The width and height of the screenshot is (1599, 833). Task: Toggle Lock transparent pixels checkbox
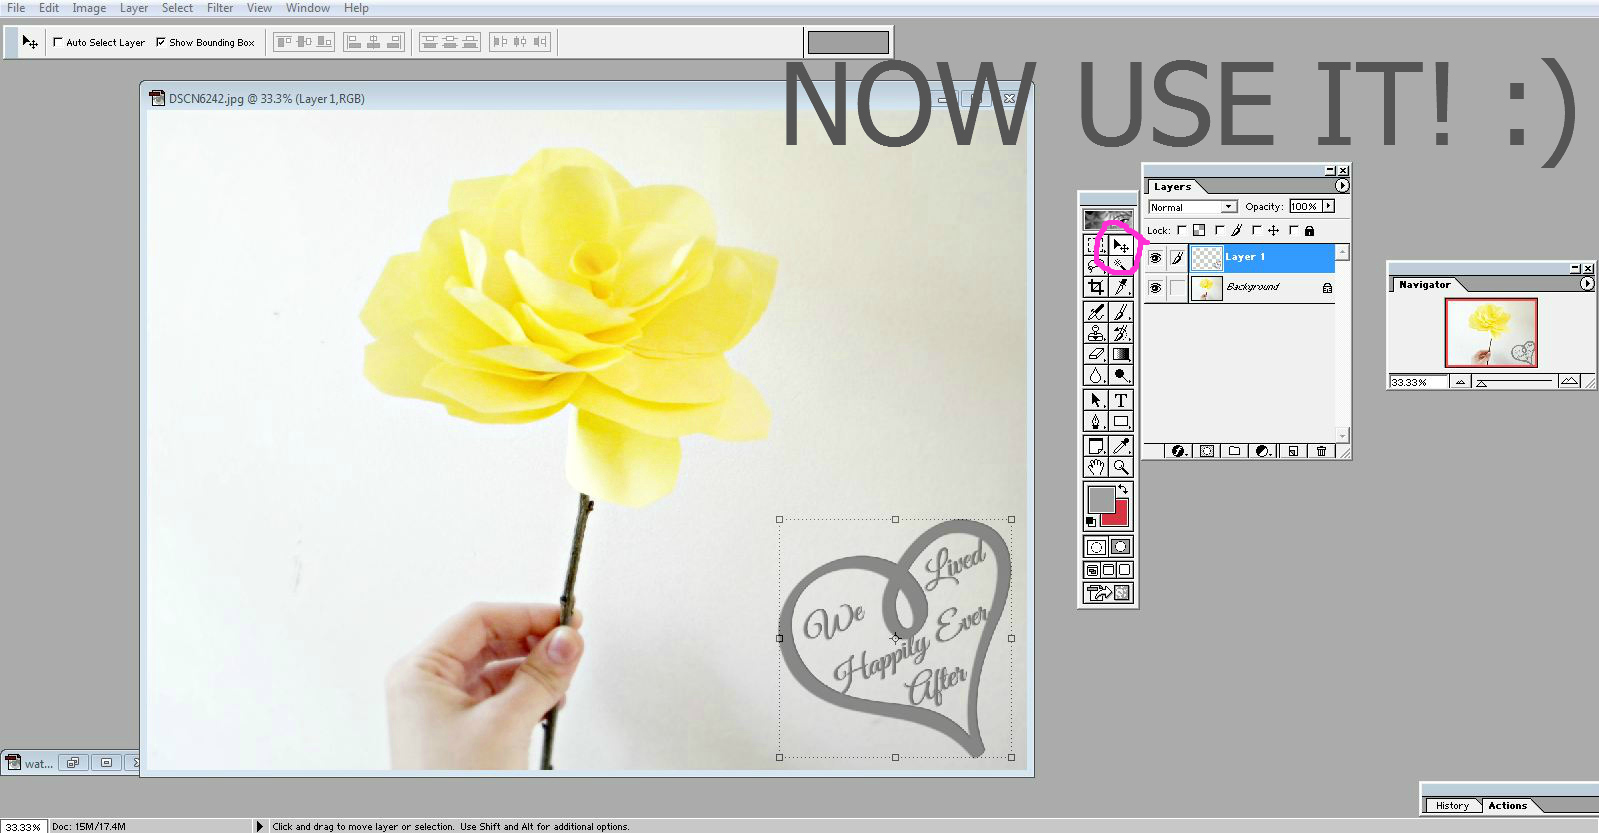pyautogui.click(x=1181, y=230)
